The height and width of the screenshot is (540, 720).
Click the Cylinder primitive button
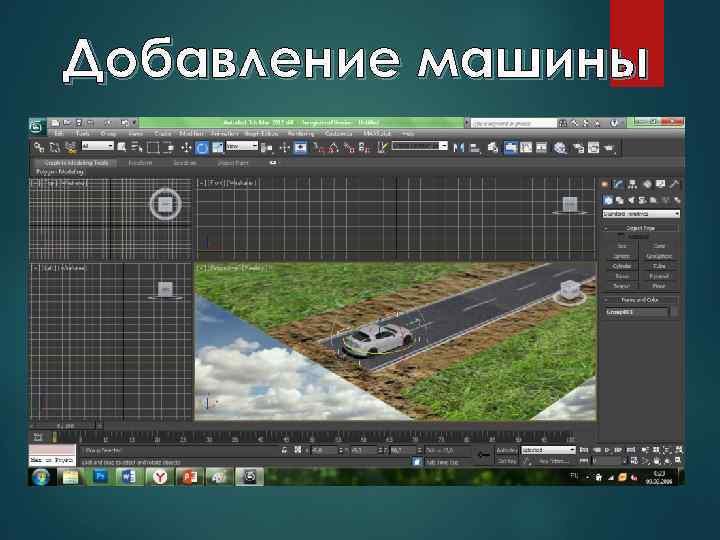(621, 266)
